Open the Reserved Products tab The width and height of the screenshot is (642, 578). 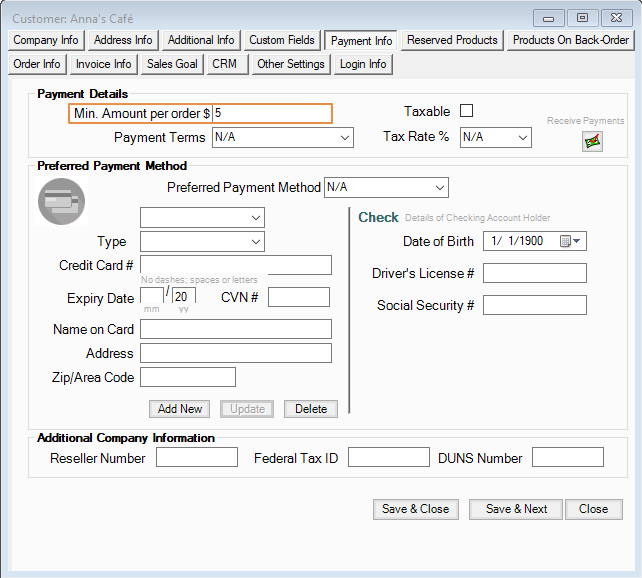pos(452,40)
